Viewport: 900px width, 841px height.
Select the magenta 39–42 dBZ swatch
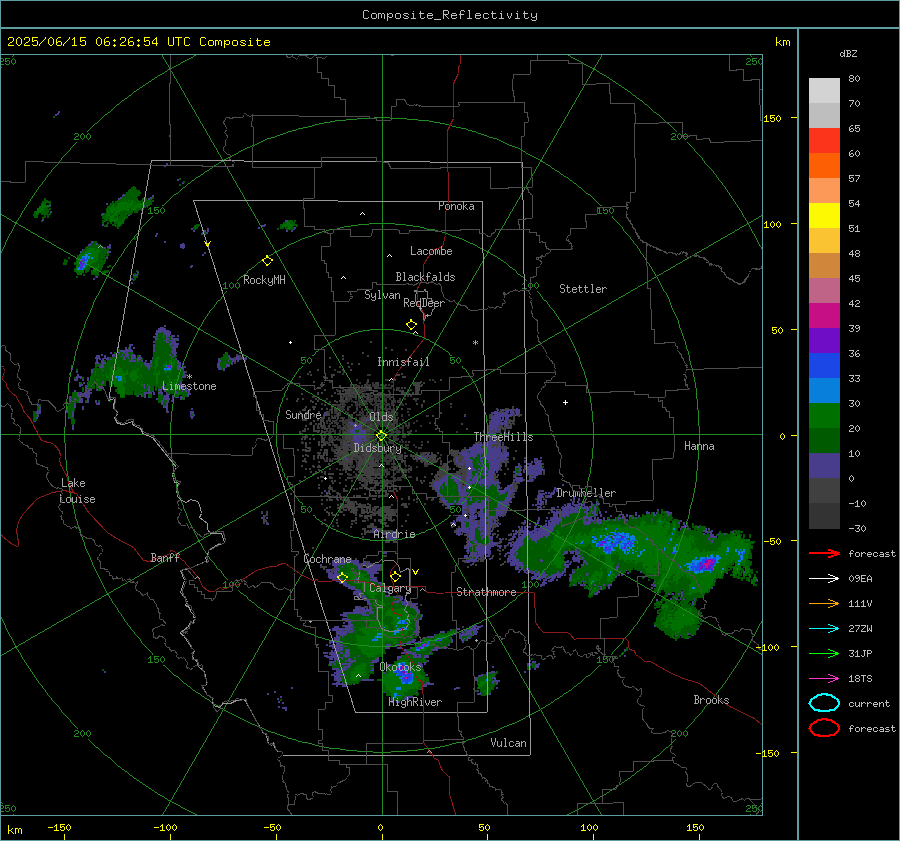824,316
